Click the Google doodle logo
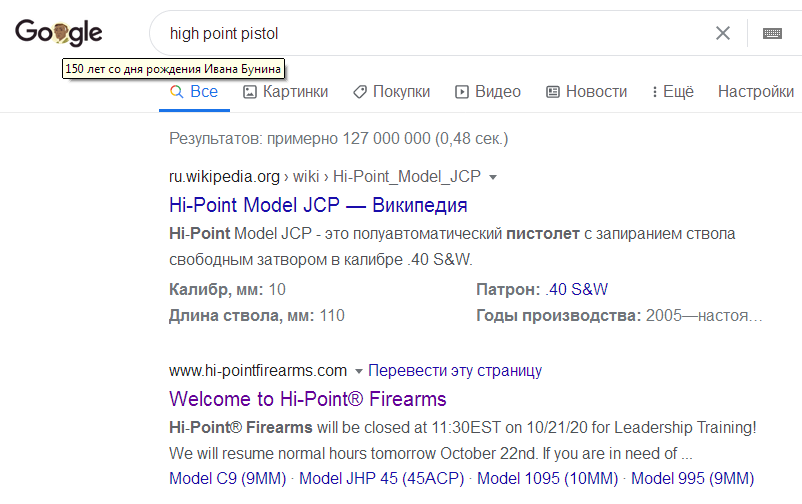Image resolution: width=802 pixels, height=504 pixels. click(x=58, y=33)
